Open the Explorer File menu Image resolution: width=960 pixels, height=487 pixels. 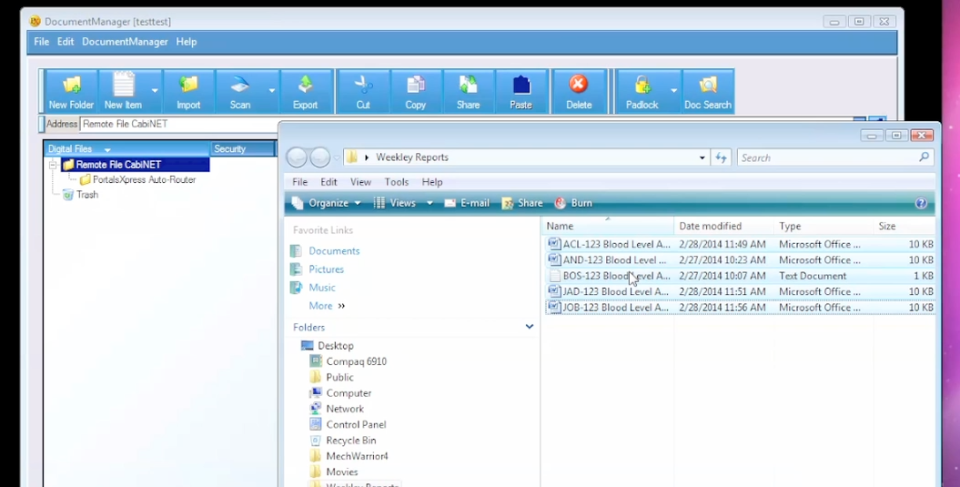299,182
